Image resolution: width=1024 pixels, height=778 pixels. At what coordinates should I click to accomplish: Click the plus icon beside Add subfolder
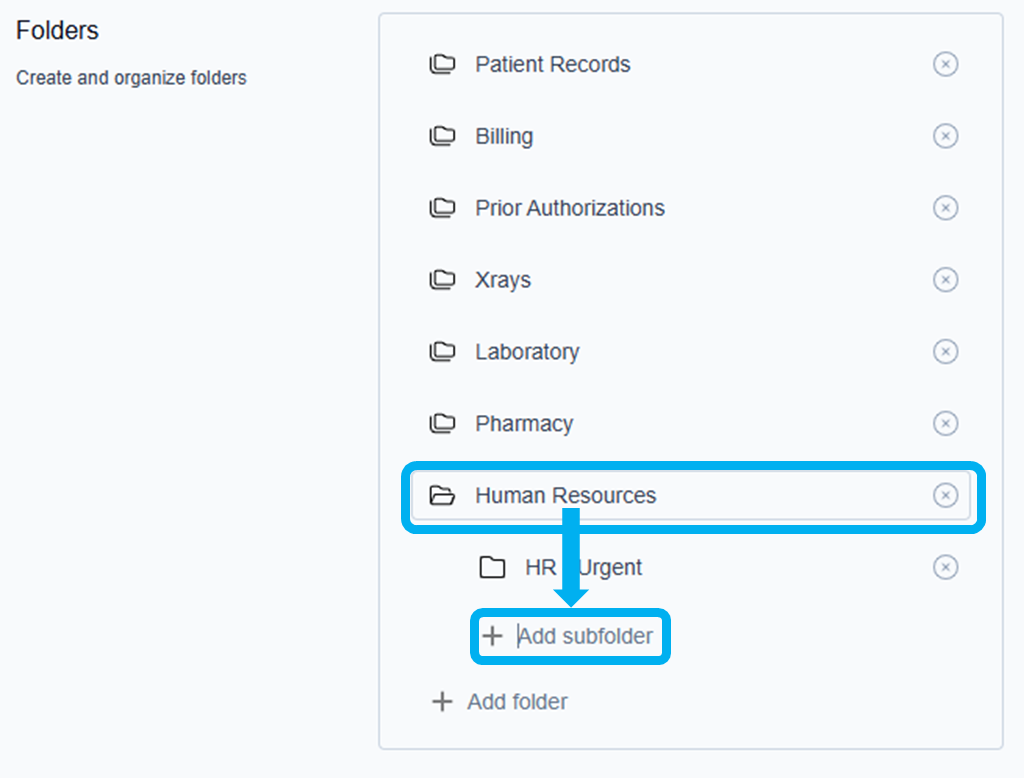tap(492, 636)
